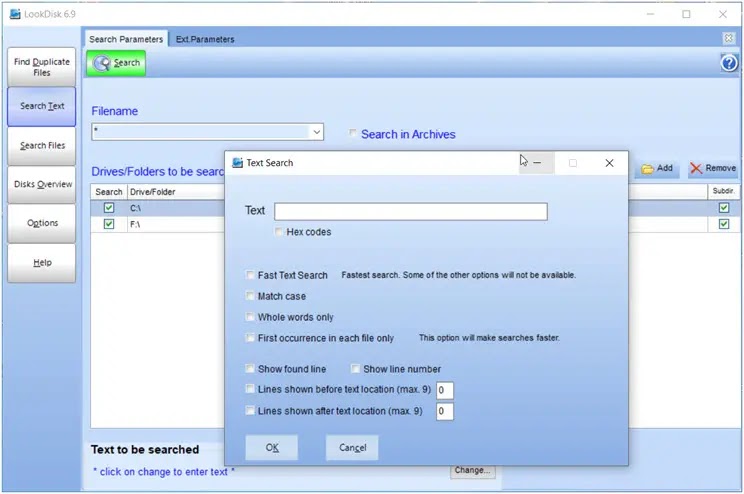Viewport: 744px width, 494px height.
Task: Enable Whole words only checkbox
Action: click(250, 317)
